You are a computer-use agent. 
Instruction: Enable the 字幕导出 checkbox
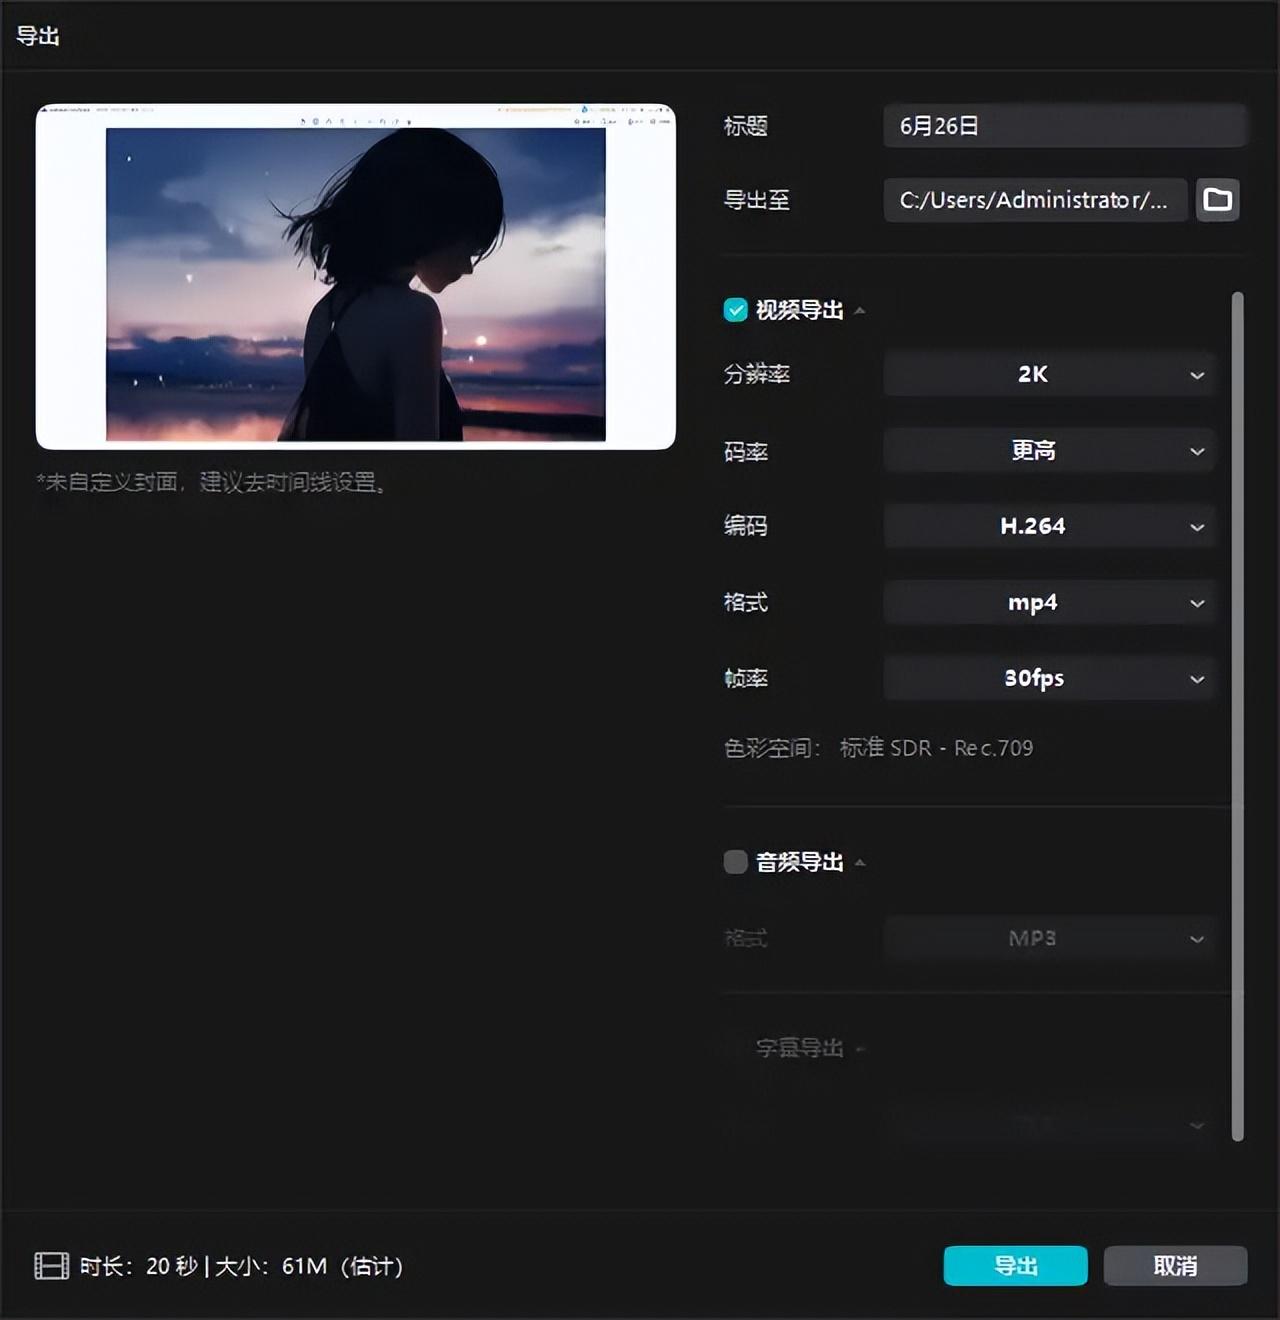pyautogui.click(x=735, y=1048)
